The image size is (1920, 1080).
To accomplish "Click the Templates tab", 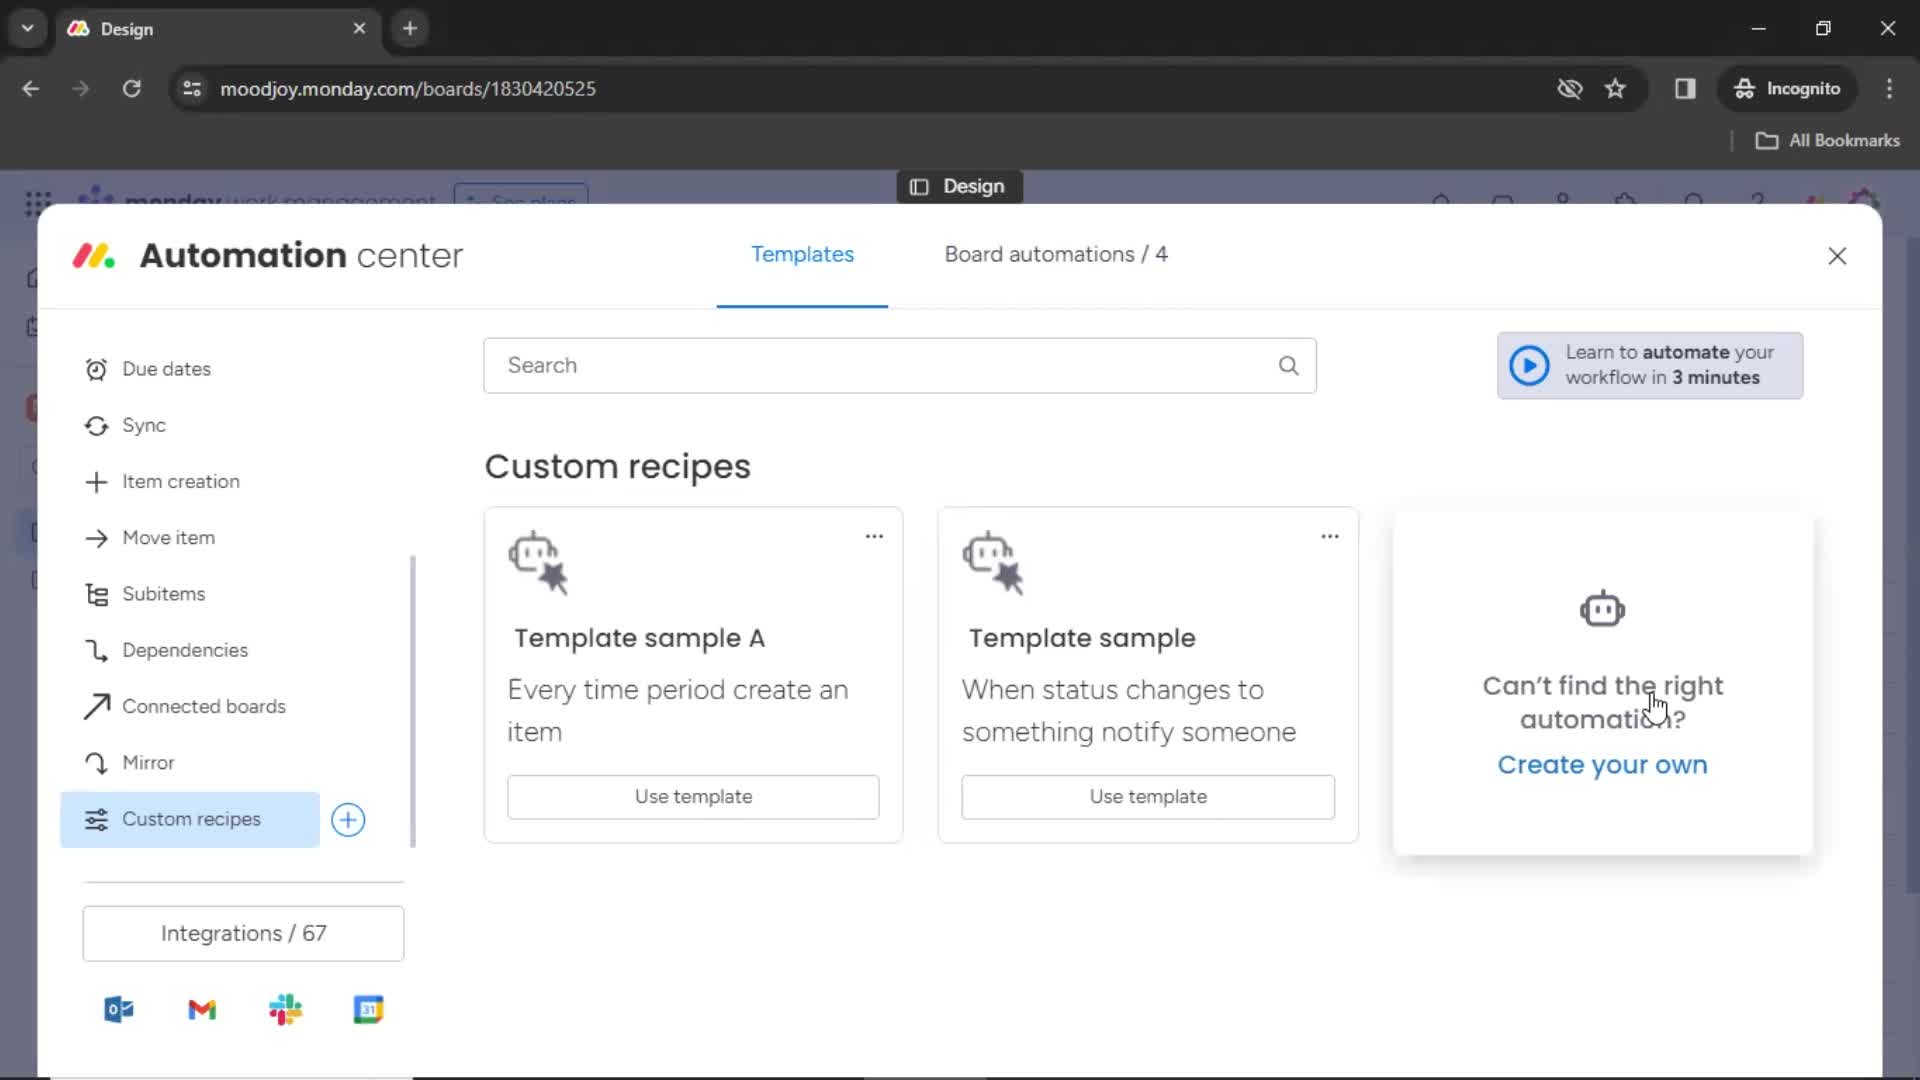I will pos(802,253).
